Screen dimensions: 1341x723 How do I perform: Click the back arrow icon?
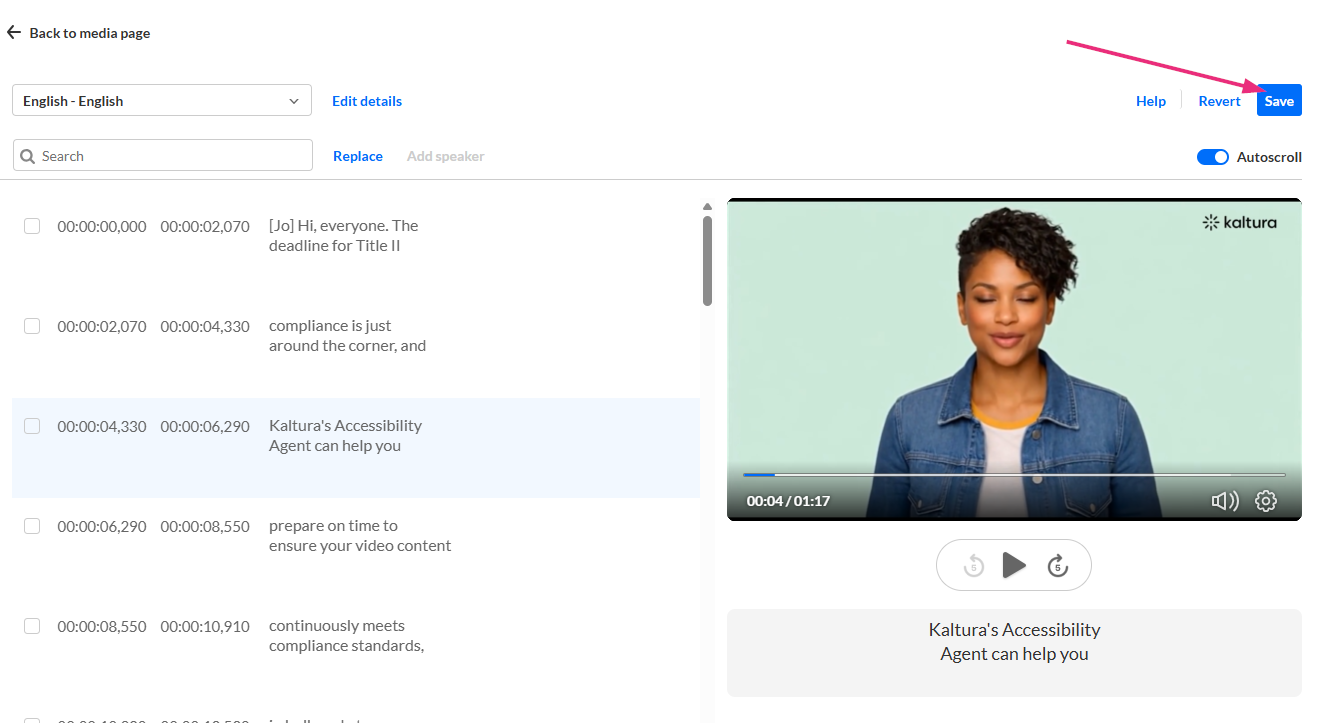pos(14,33)
